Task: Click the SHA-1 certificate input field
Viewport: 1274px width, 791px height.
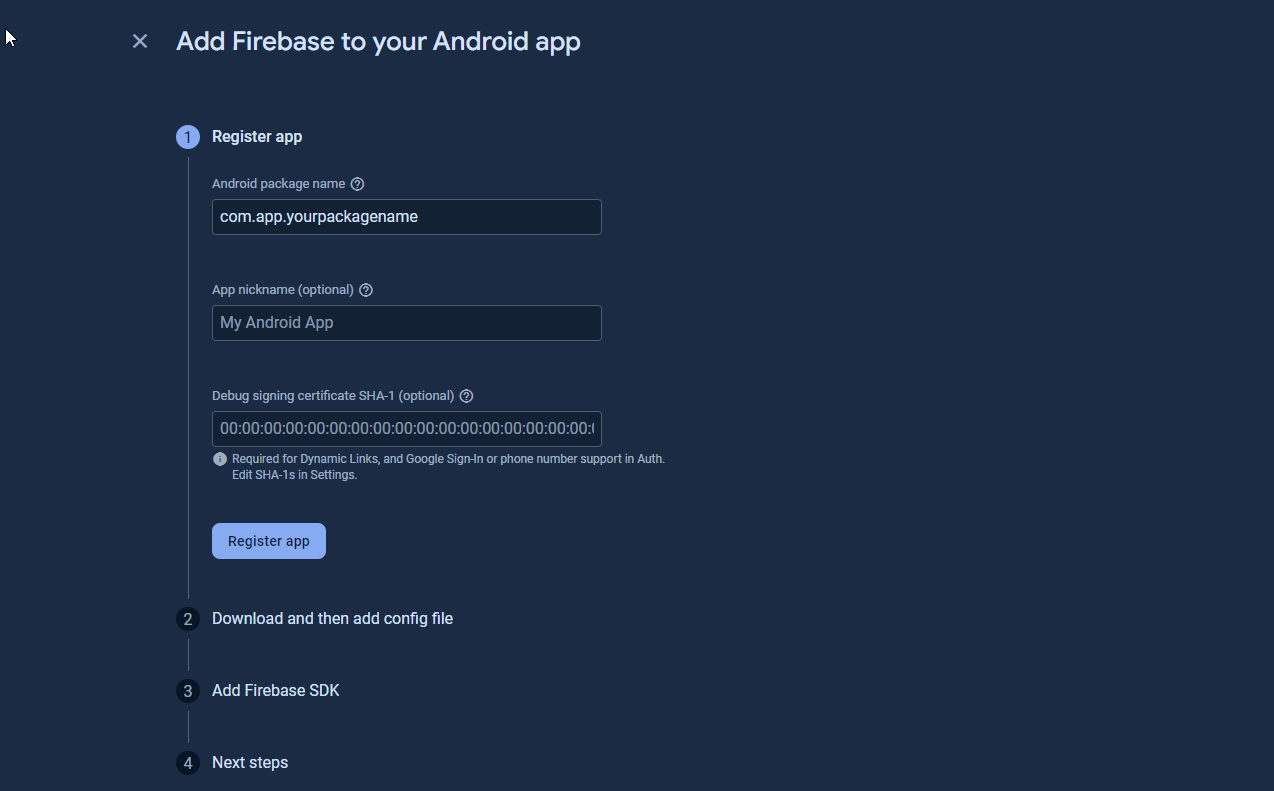Action: coord(406,428)
